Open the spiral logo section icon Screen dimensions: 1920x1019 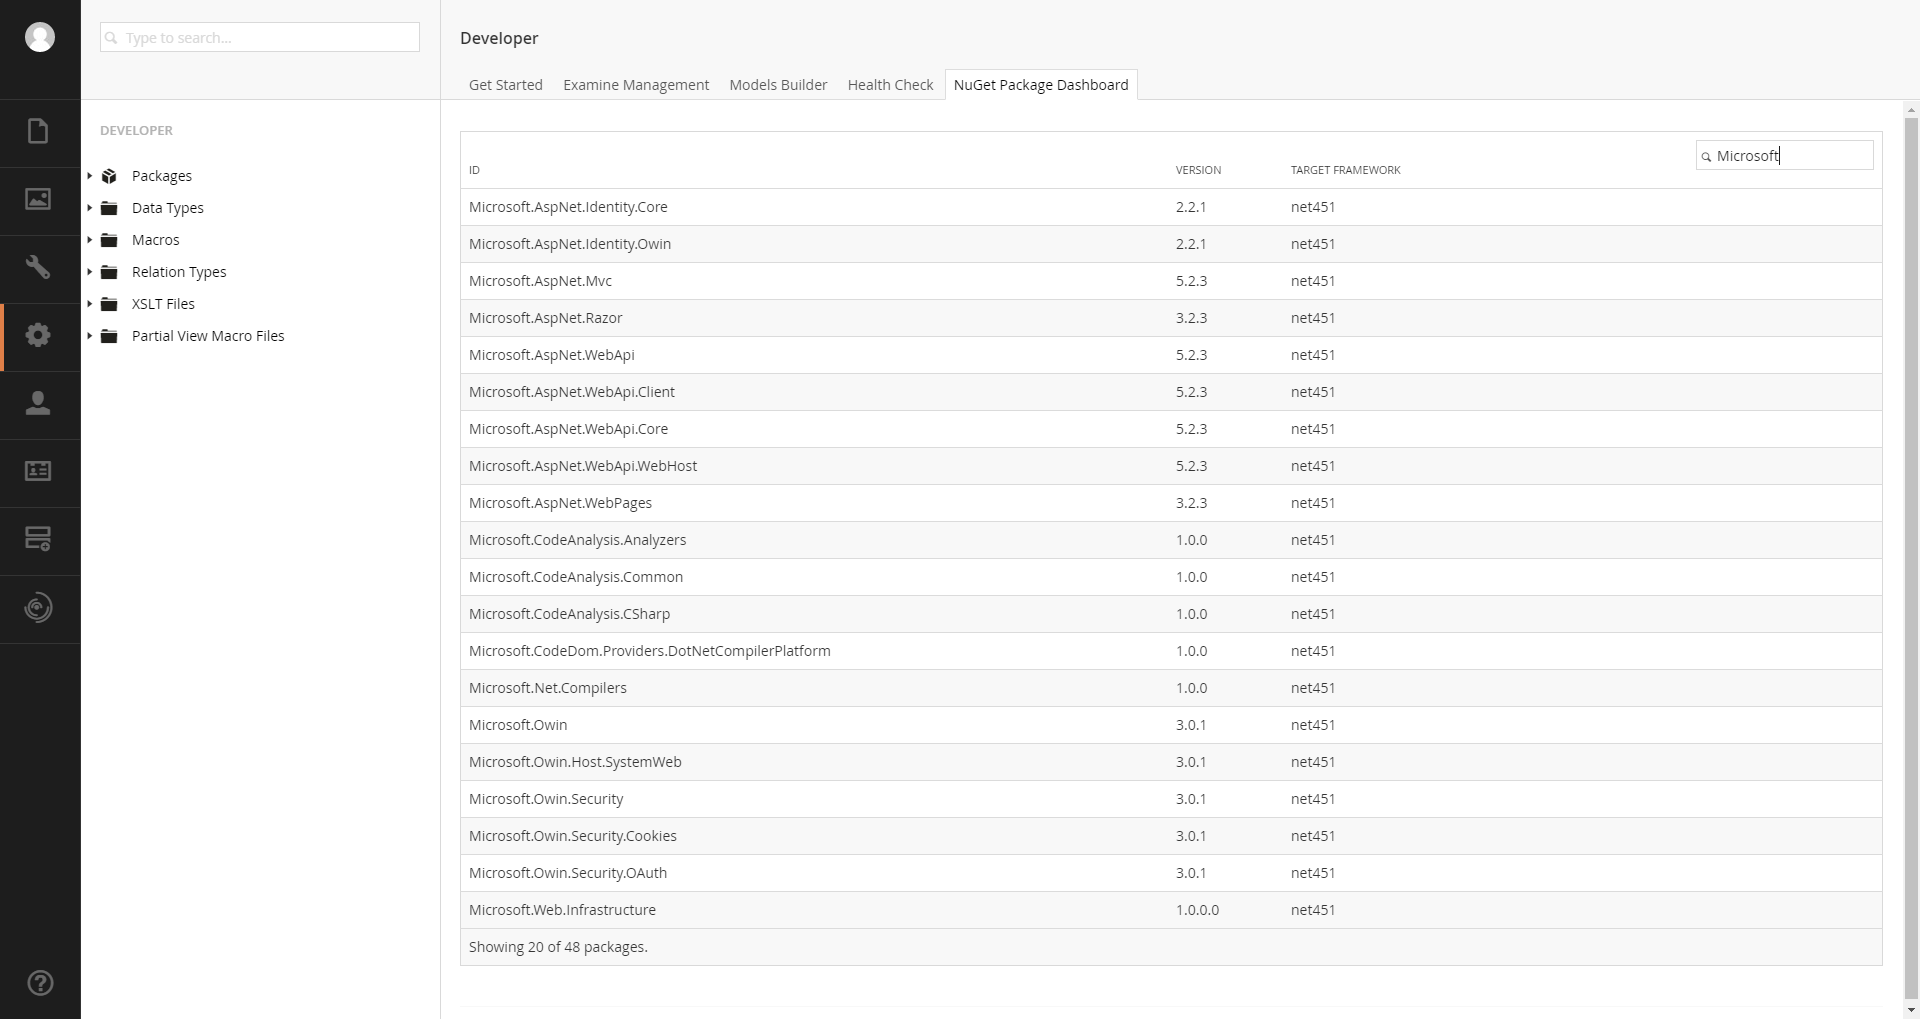pyautogui.click(x=38, y=607)
